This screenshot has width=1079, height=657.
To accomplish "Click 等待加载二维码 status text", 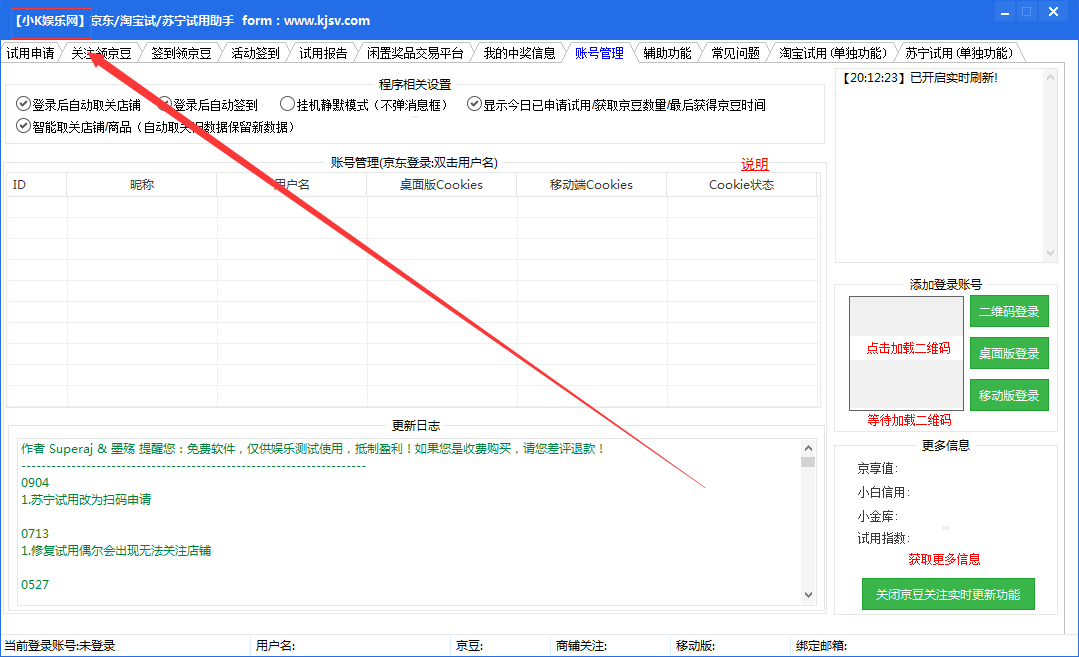I will click(x=909, y=420).
